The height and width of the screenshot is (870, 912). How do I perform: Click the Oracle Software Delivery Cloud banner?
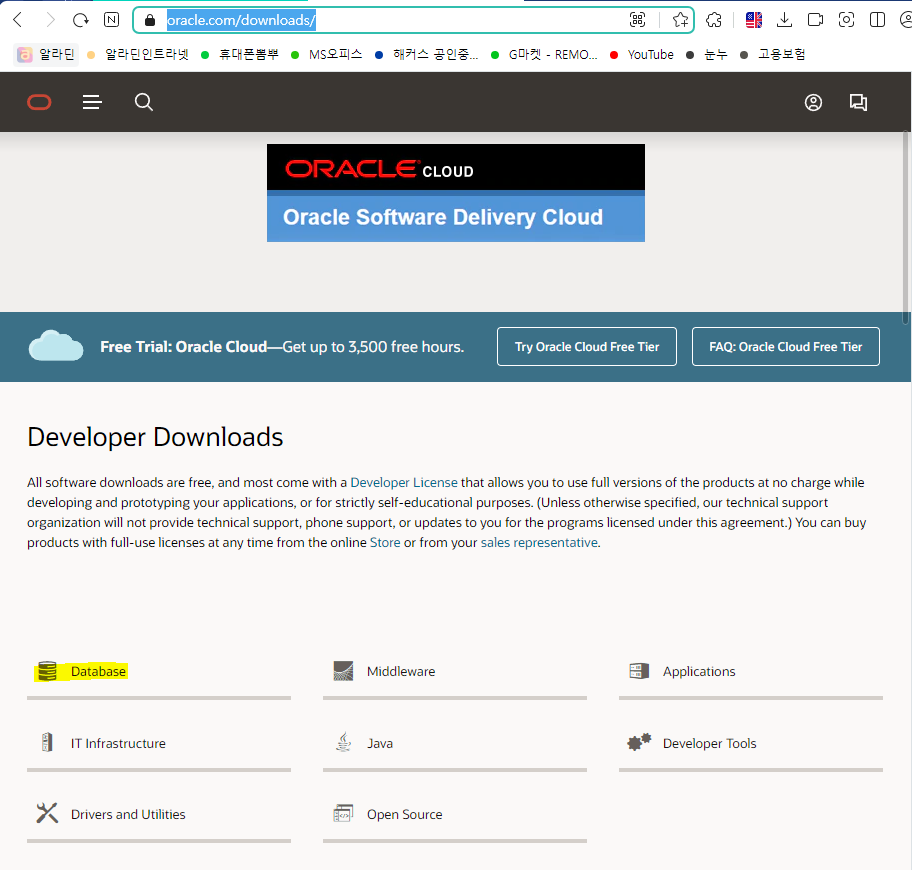455,192
